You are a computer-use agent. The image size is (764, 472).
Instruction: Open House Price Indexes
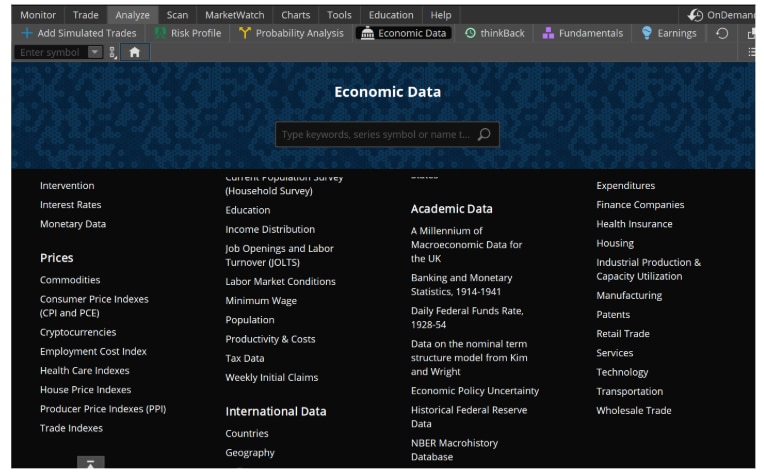(x=85, y=389)
